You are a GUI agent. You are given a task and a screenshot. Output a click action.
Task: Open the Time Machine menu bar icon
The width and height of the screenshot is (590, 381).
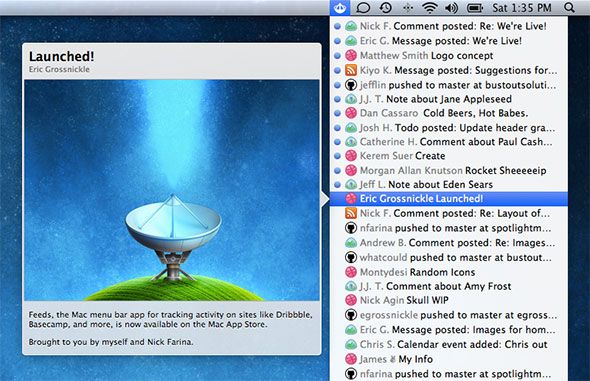[x=386, y=8]
